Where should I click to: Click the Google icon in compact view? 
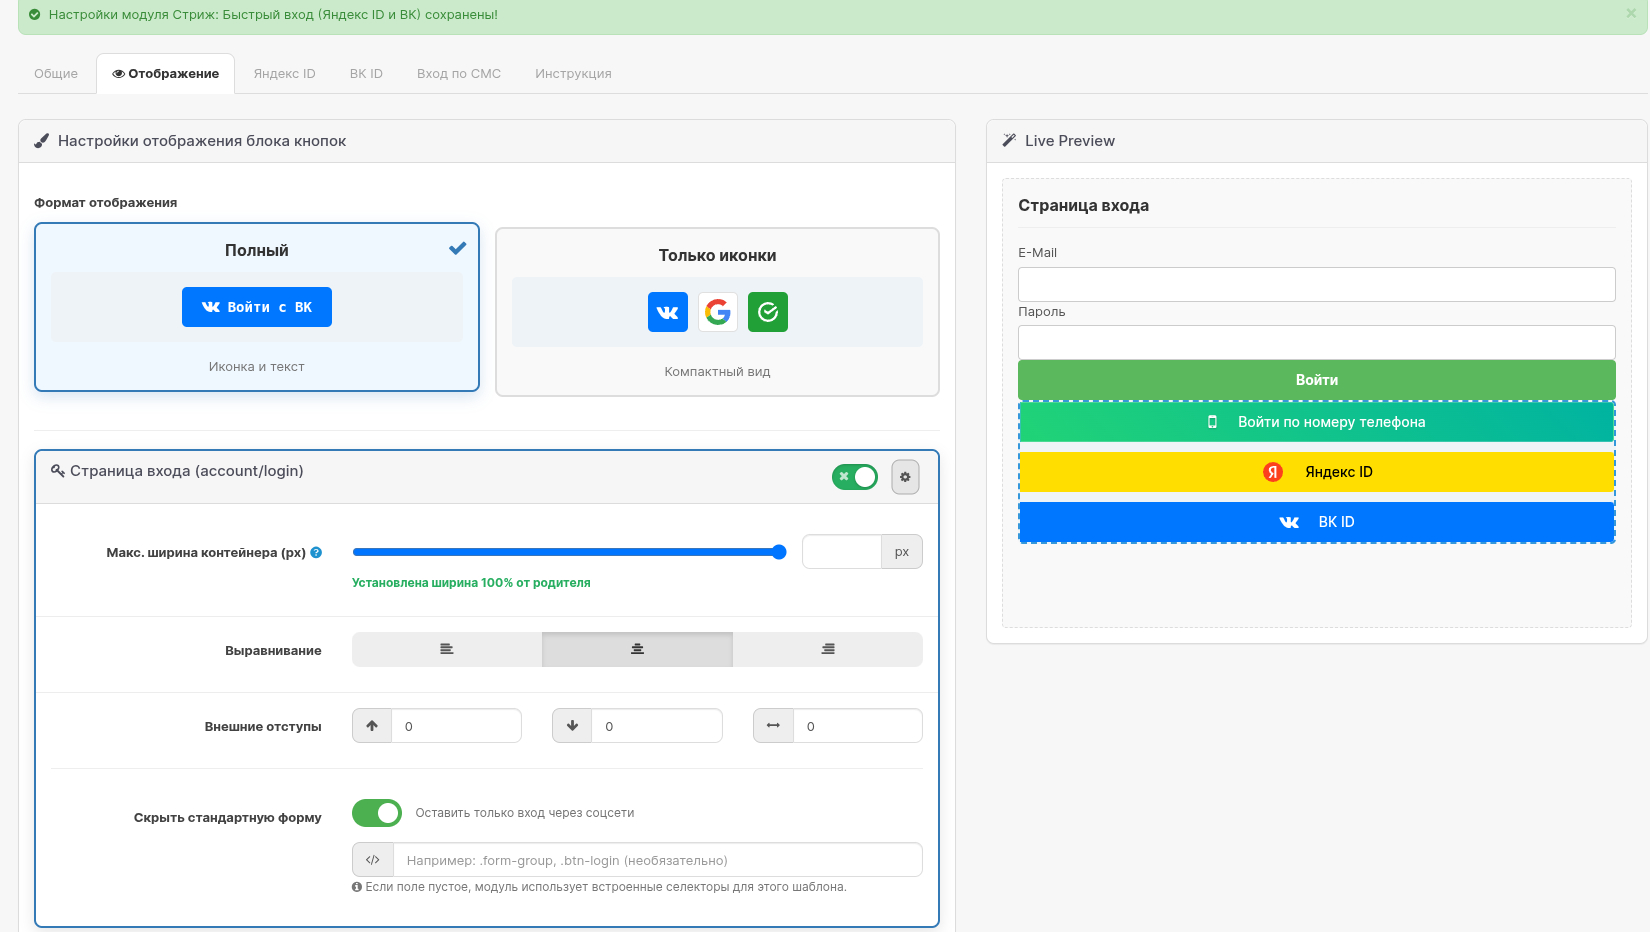717,312
